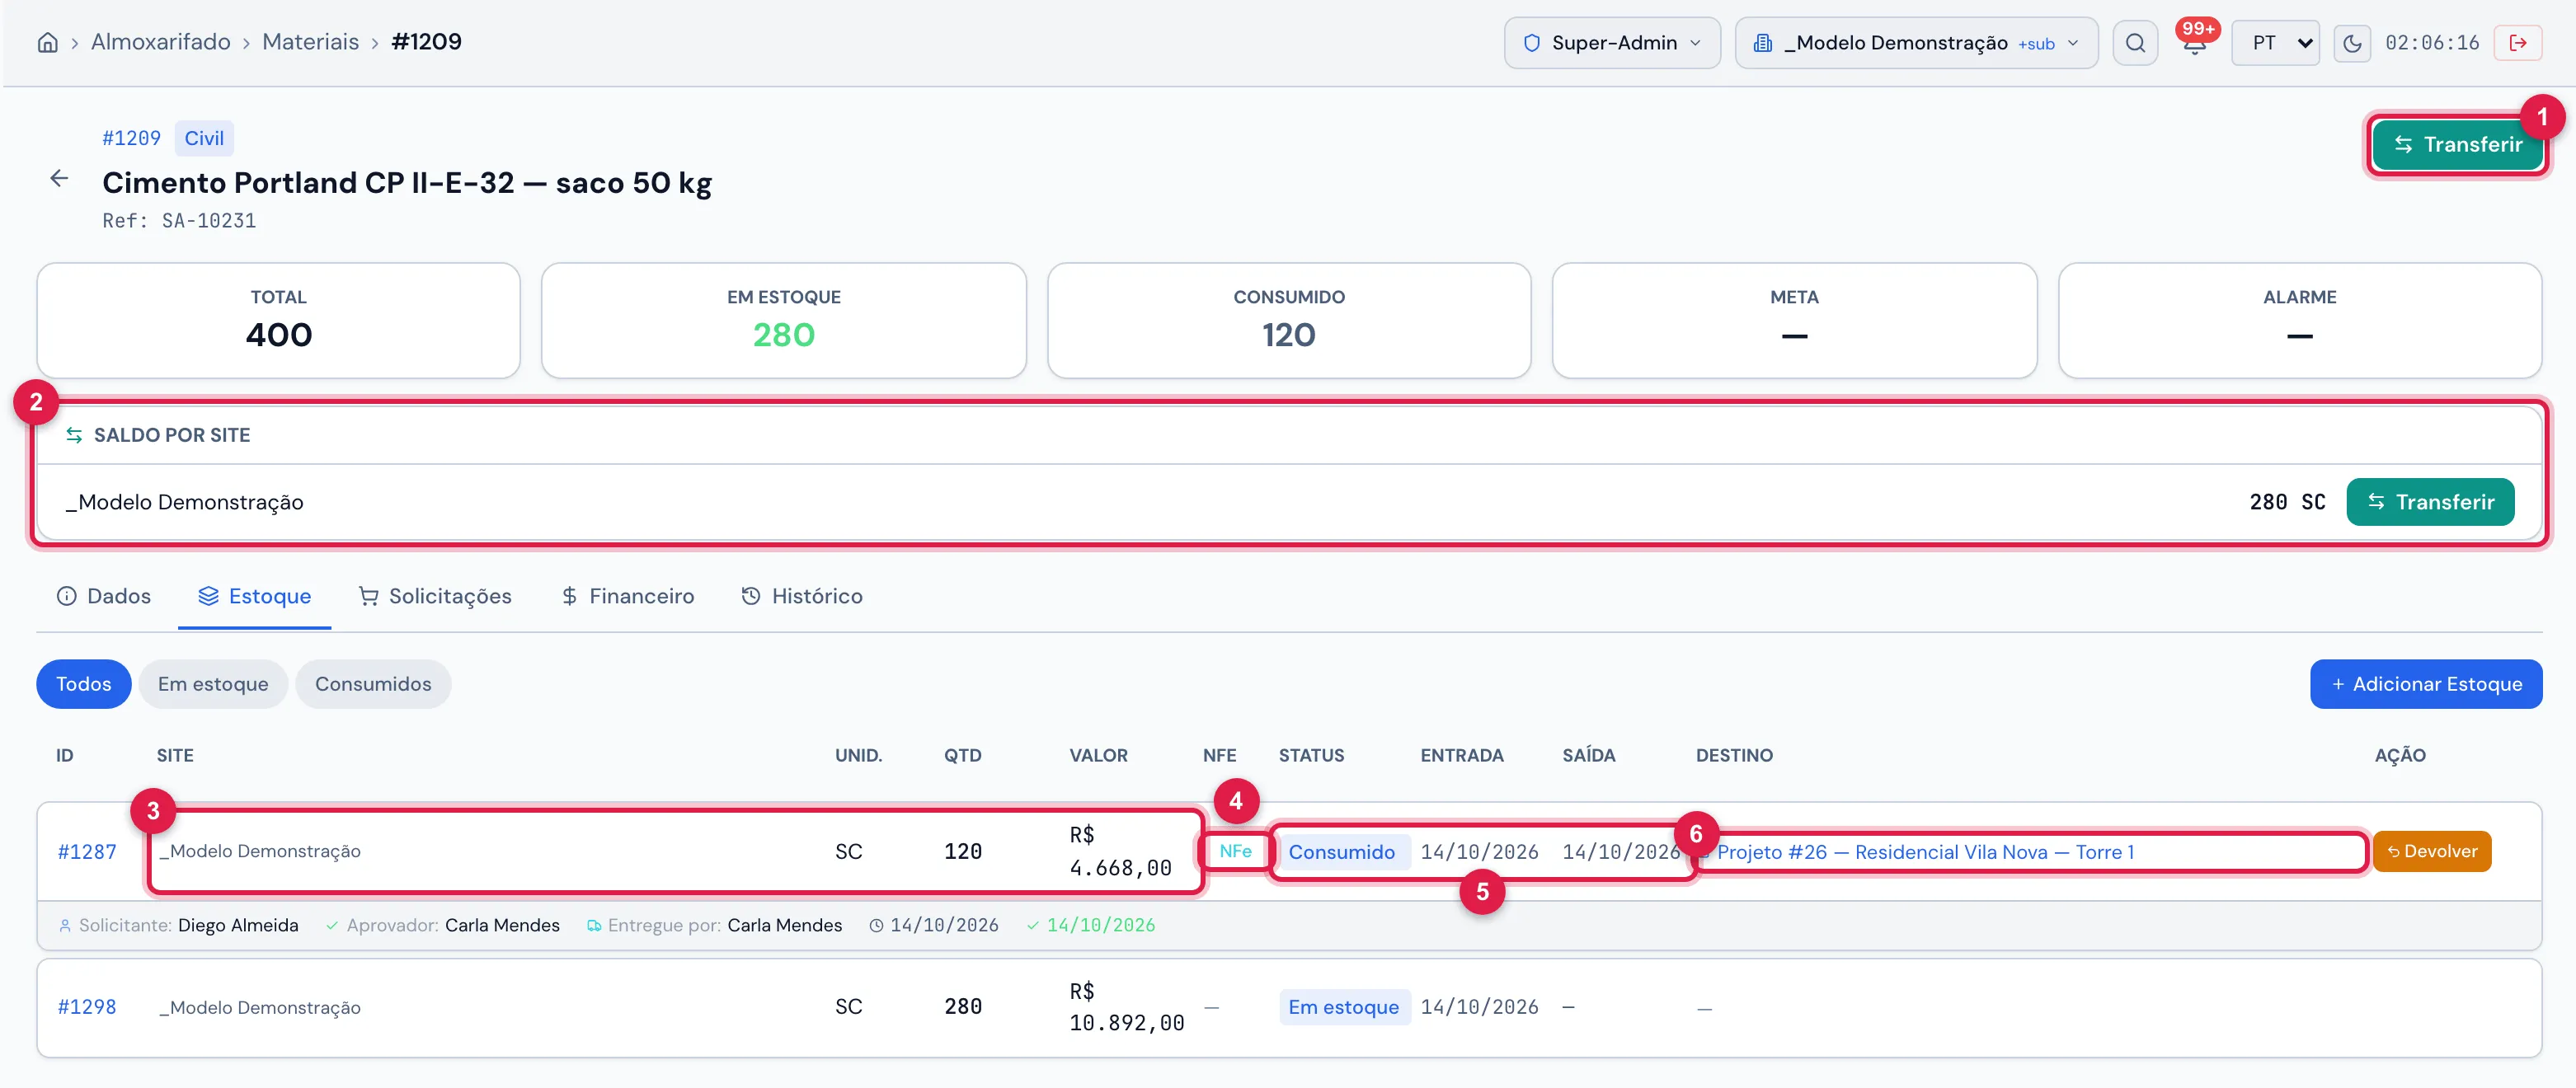Open stock entry #1287
The height and width of the screenshot is (1088, 2576).
coord(87,852)
